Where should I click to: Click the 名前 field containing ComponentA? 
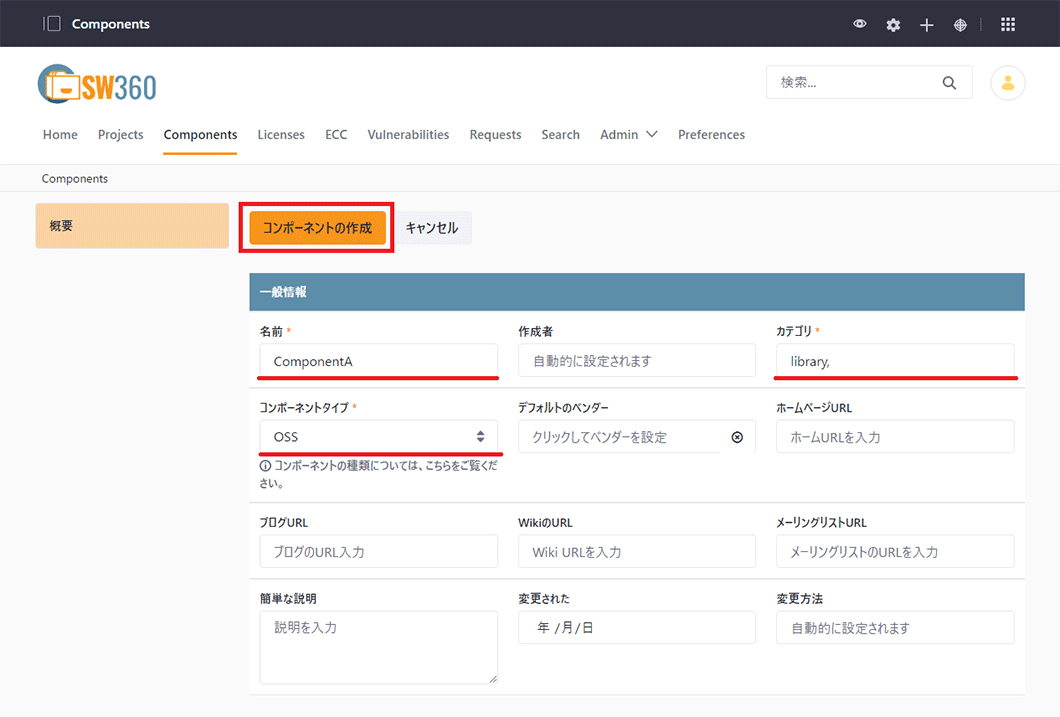[x=378, y=361]
